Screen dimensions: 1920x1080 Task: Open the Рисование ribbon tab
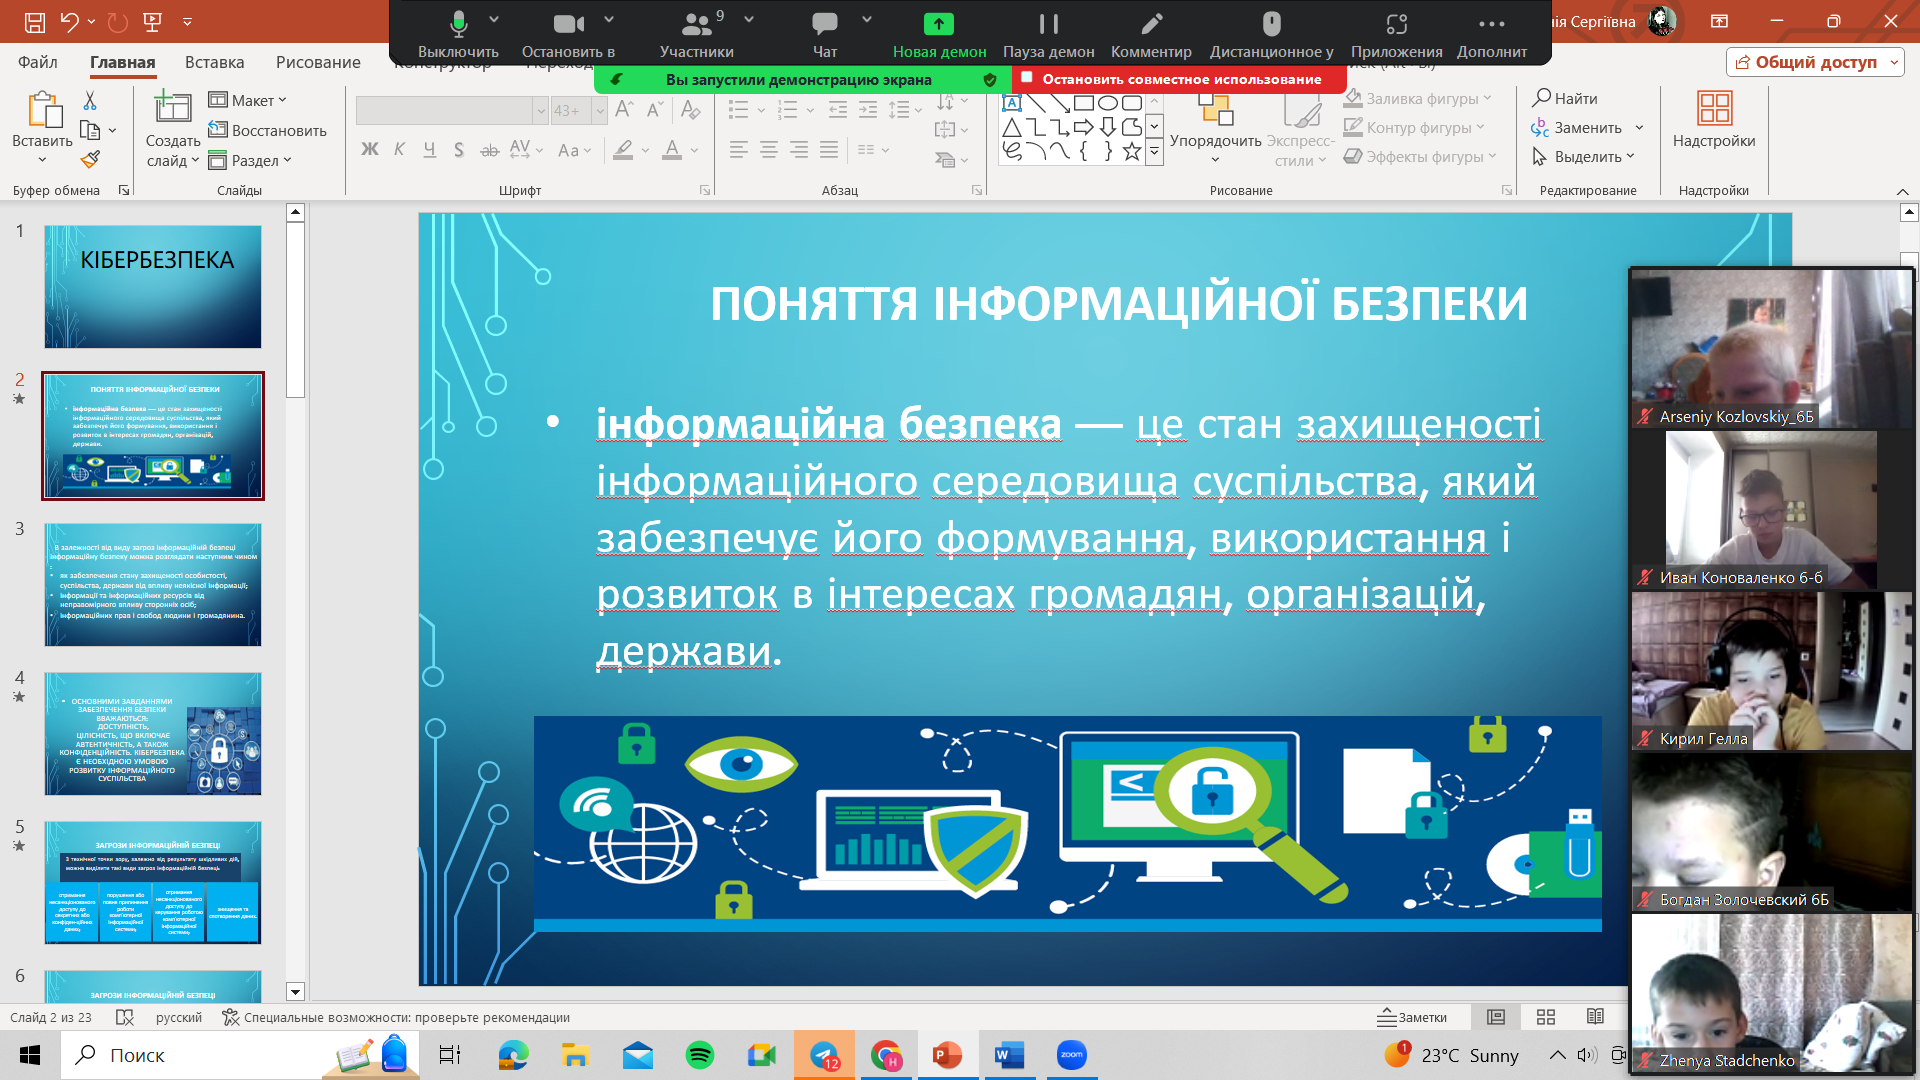[318, 62]
